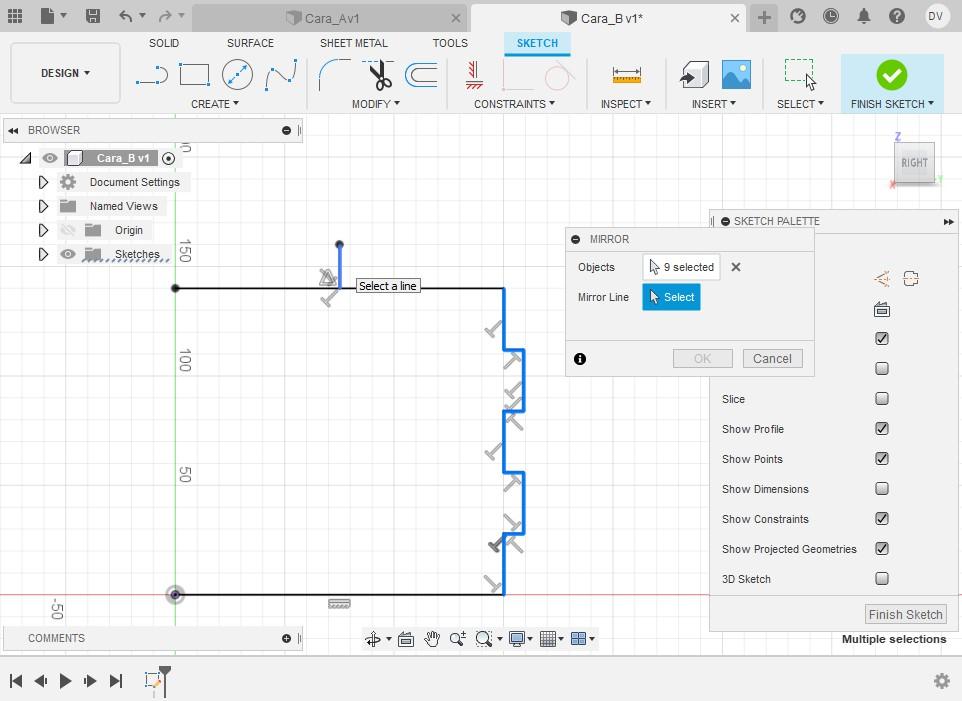Image resolution: width=962 pixels, height=701 pixels.
Task: Select the Circle tool
Action: coord(237,75)
